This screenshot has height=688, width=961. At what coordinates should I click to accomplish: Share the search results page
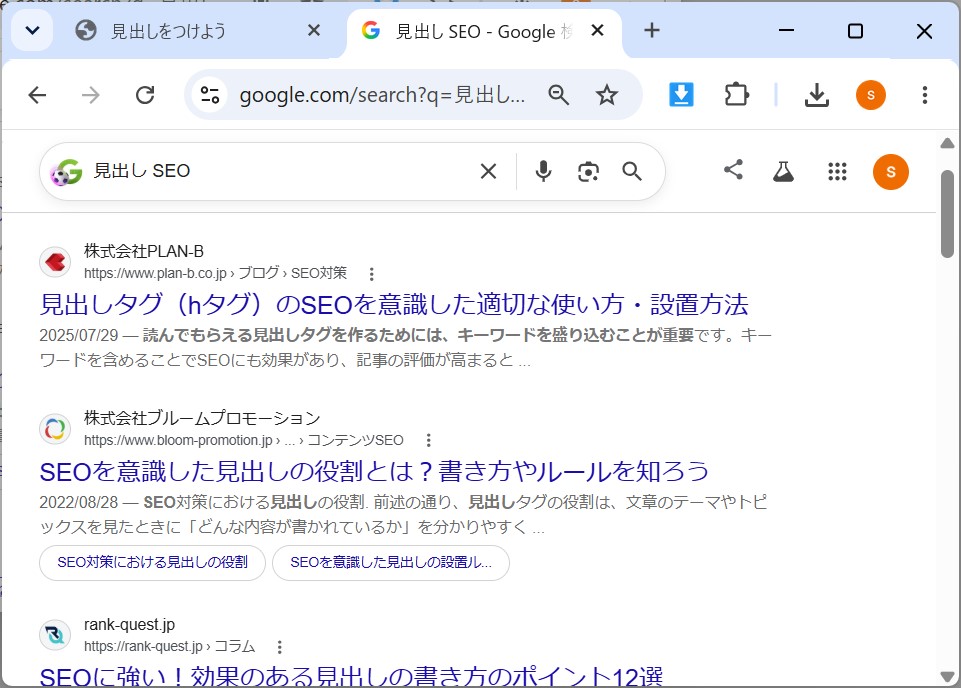pos(734,170)
